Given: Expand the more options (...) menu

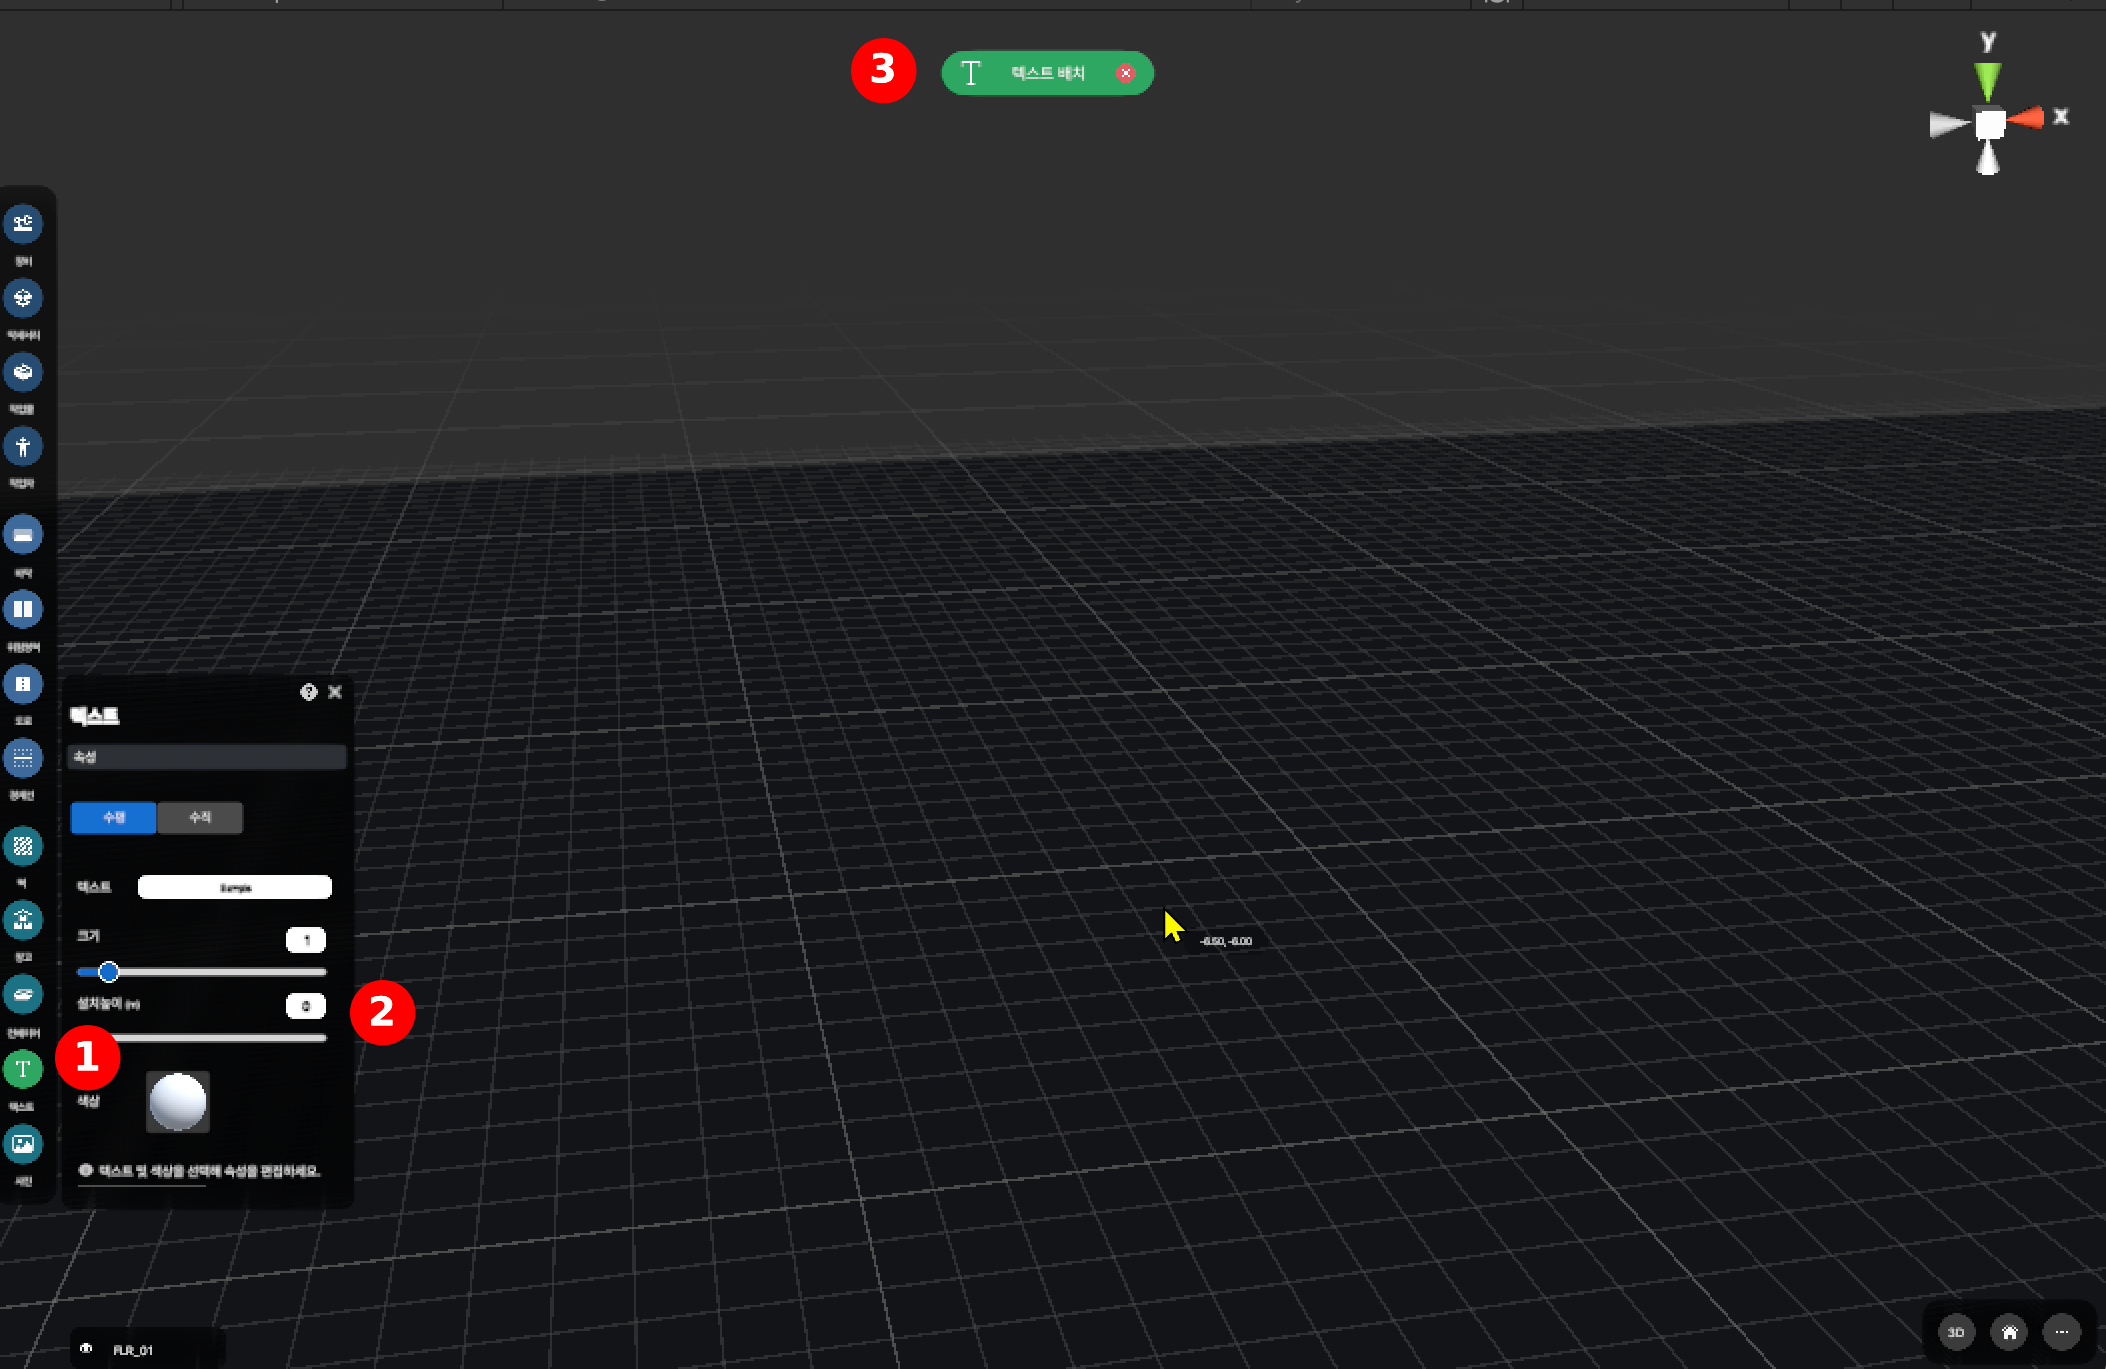Looking at the screenshot, I should 2061,1332.
